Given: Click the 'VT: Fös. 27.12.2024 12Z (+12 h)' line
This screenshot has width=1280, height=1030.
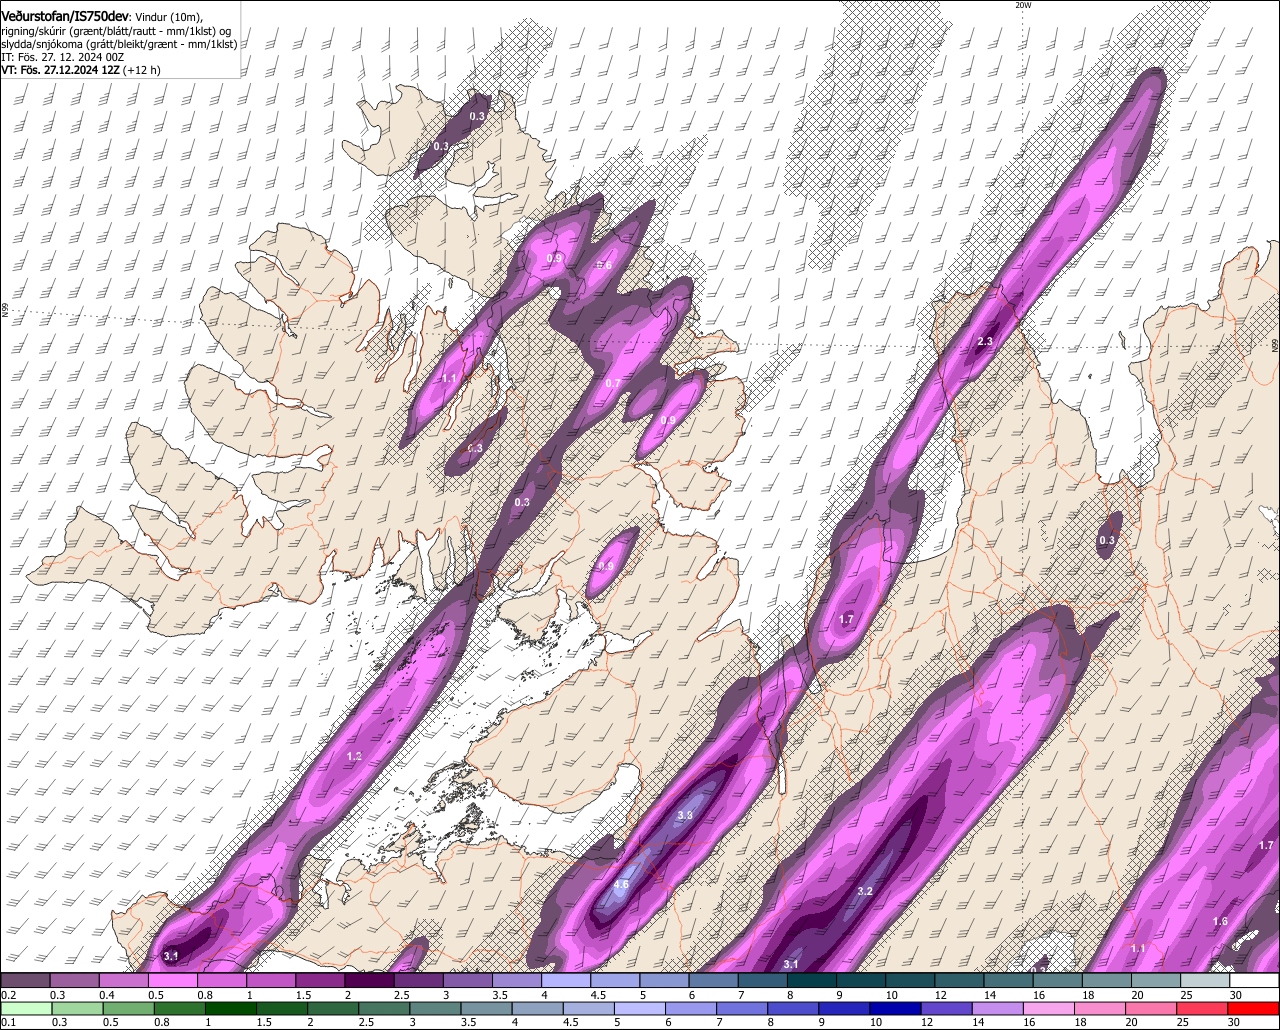Looking at the screenshot, I should [80, 70].
